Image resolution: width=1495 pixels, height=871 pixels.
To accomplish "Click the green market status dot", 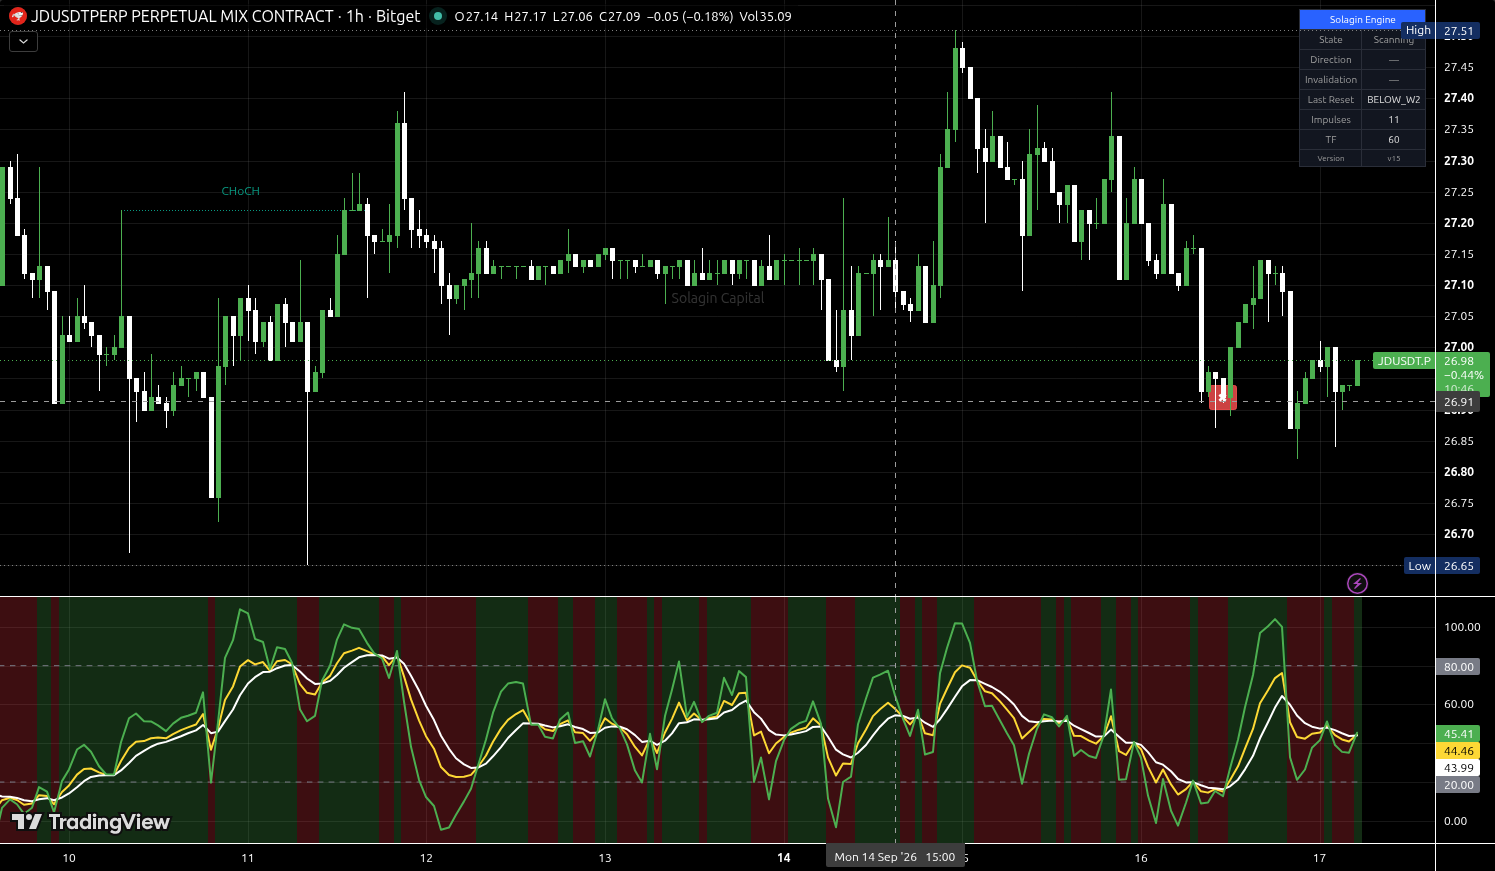I will point(437,16).
